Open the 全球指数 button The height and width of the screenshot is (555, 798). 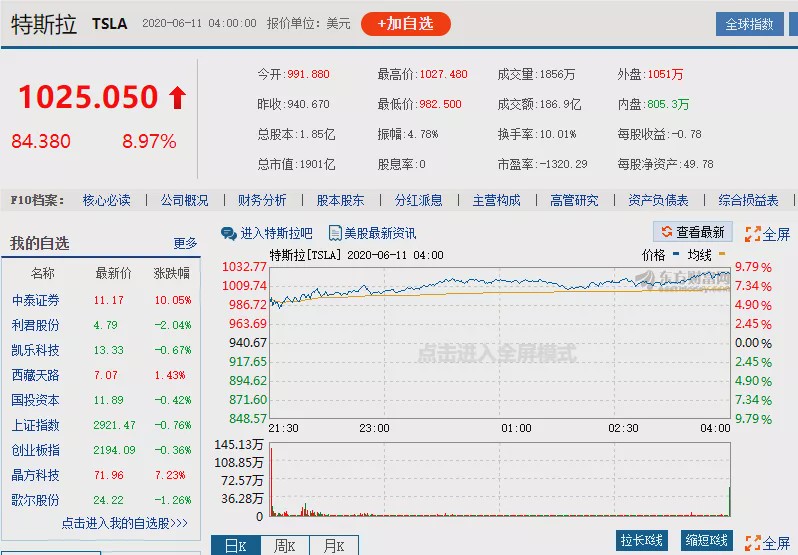click(749, 24)
